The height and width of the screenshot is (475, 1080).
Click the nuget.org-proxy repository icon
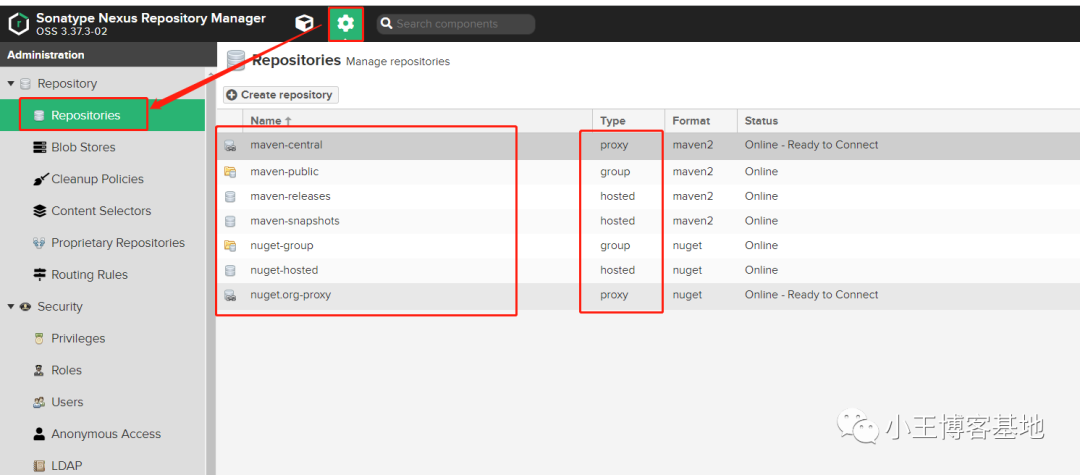(x=230, y=295)
